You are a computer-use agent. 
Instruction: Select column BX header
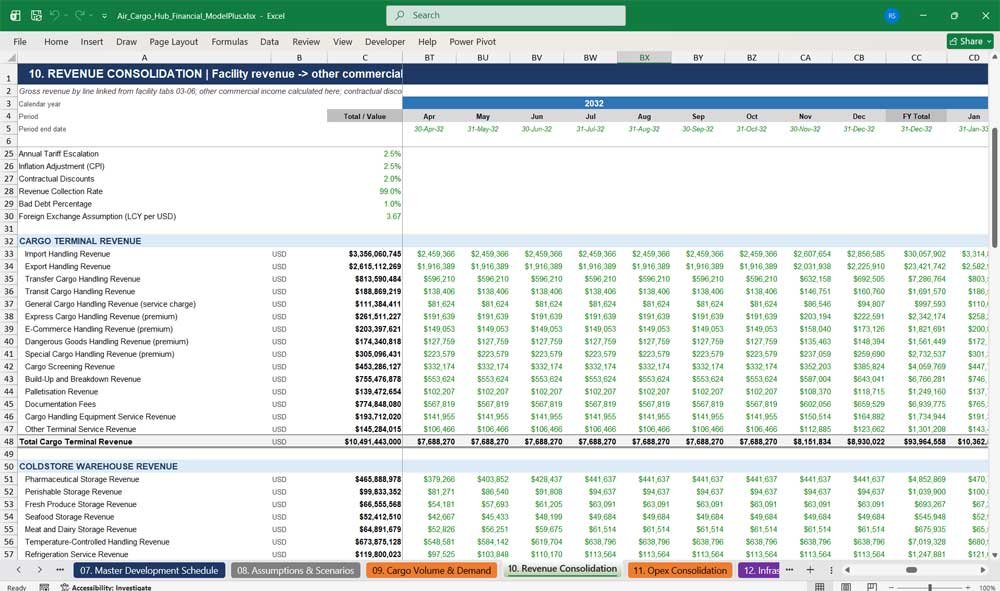[x=644, y=57]
